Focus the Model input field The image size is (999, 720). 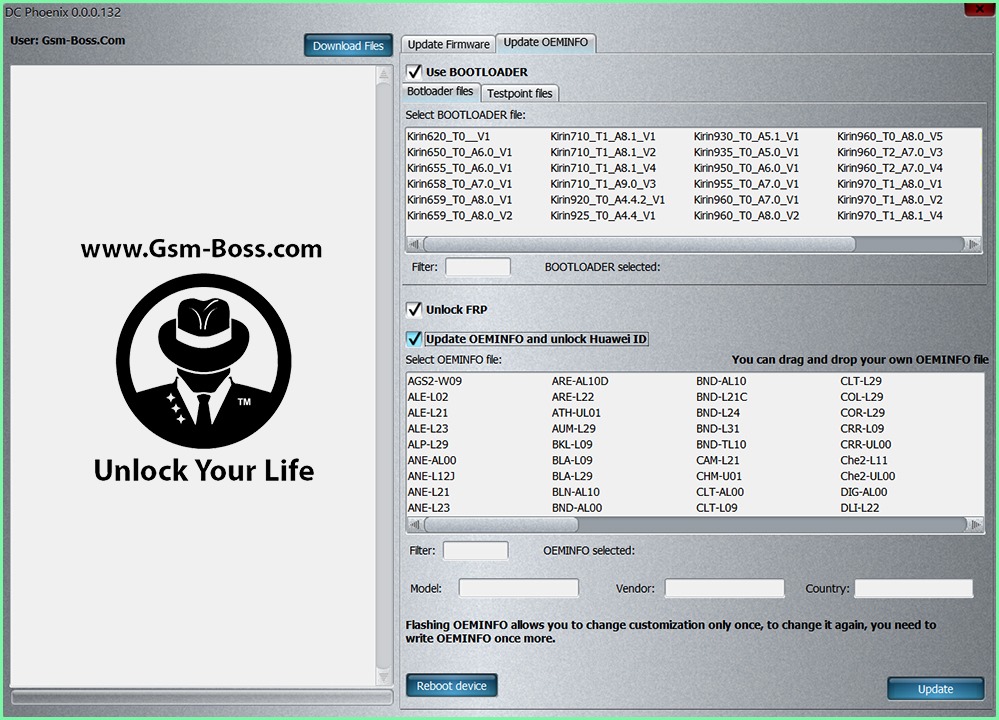point(519,588)
